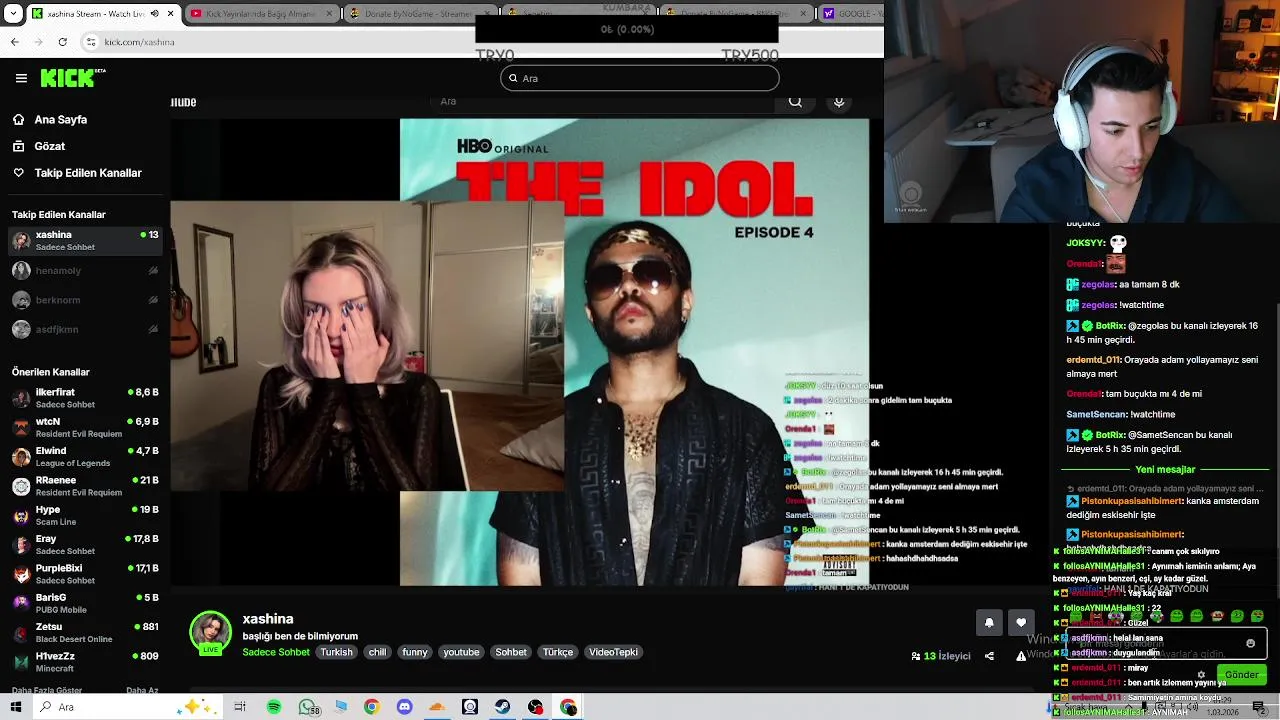The width and height of the screenshot is (1280, 720).
Task: Click xashina streamer avatar with LIVE badge
Action: 211,634
